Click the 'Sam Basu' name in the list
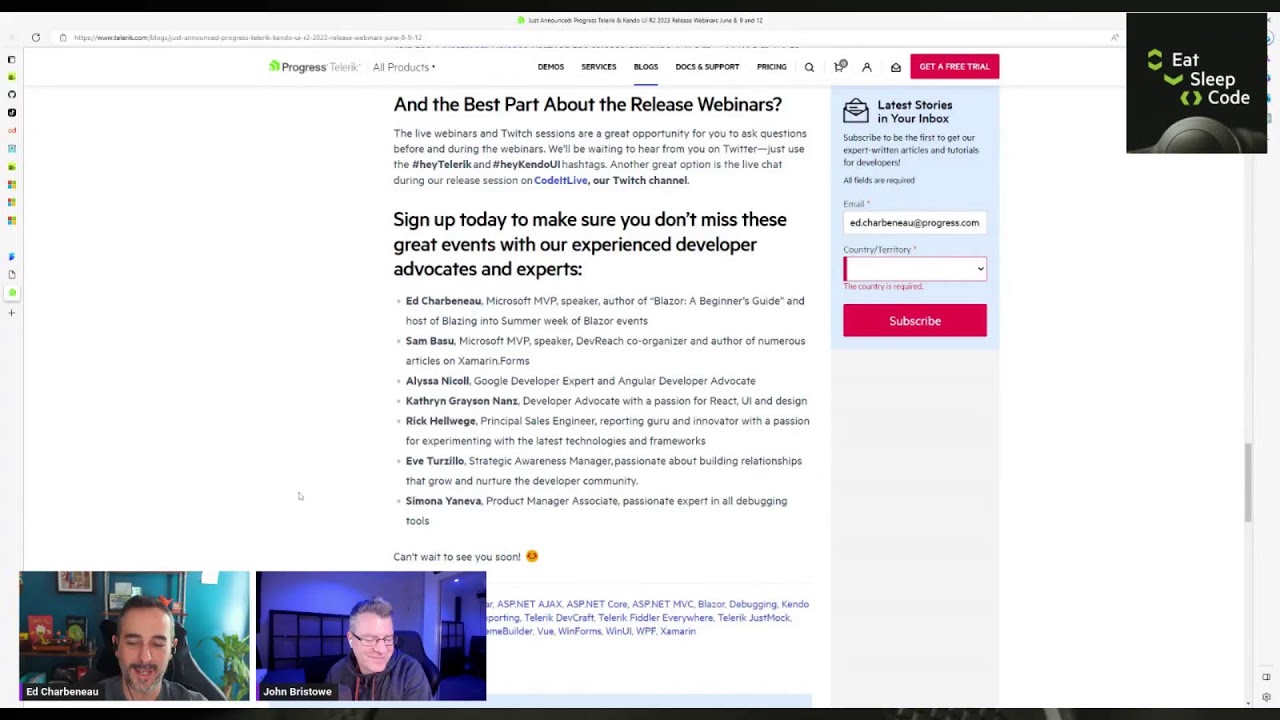 pos(430,341)
